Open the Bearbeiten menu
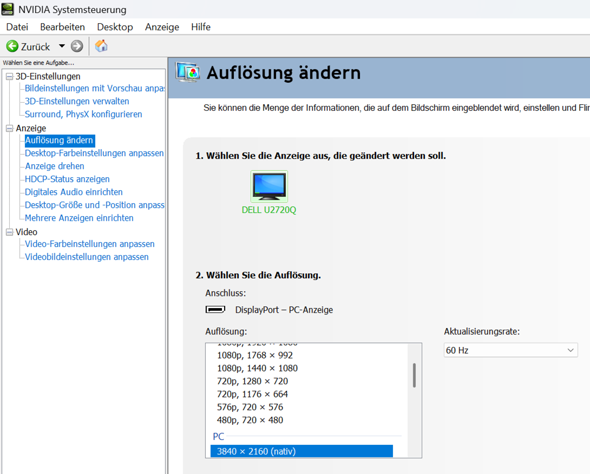 click(x=62, y=27)
